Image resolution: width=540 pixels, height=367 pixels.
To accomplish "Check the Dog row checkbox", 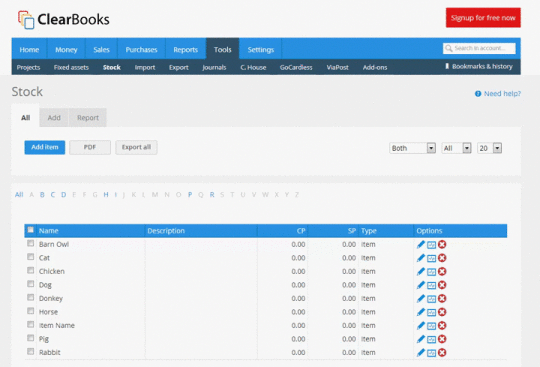I will coord(31,283).
